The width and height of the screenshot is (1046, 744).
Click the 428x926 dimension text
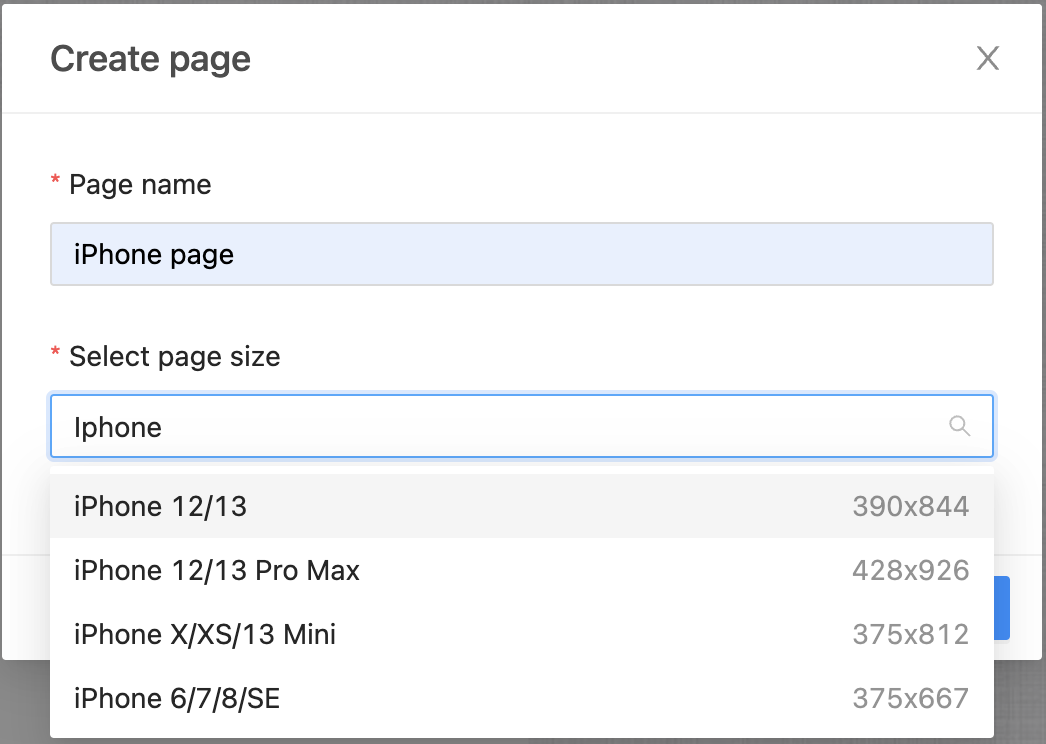pyautogui.click(x=910, y=571)
